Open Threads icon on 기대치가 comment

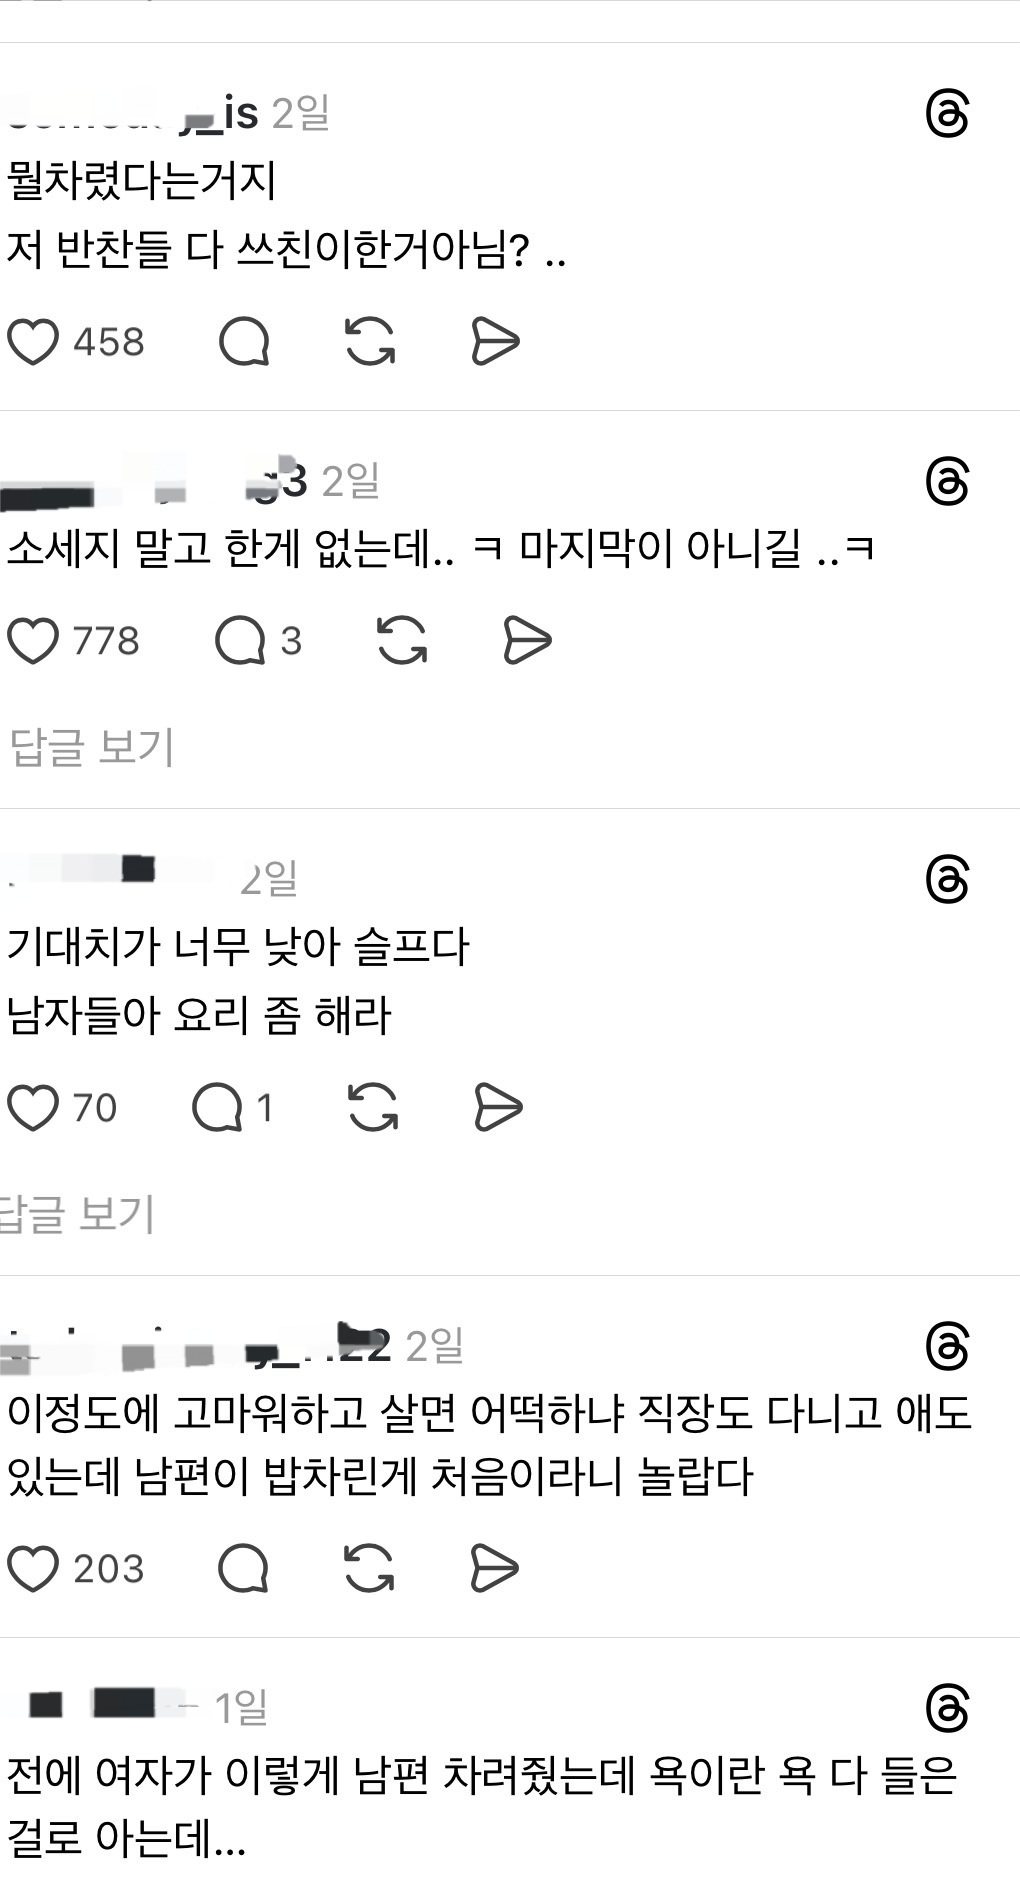click(x=947, y=880)
